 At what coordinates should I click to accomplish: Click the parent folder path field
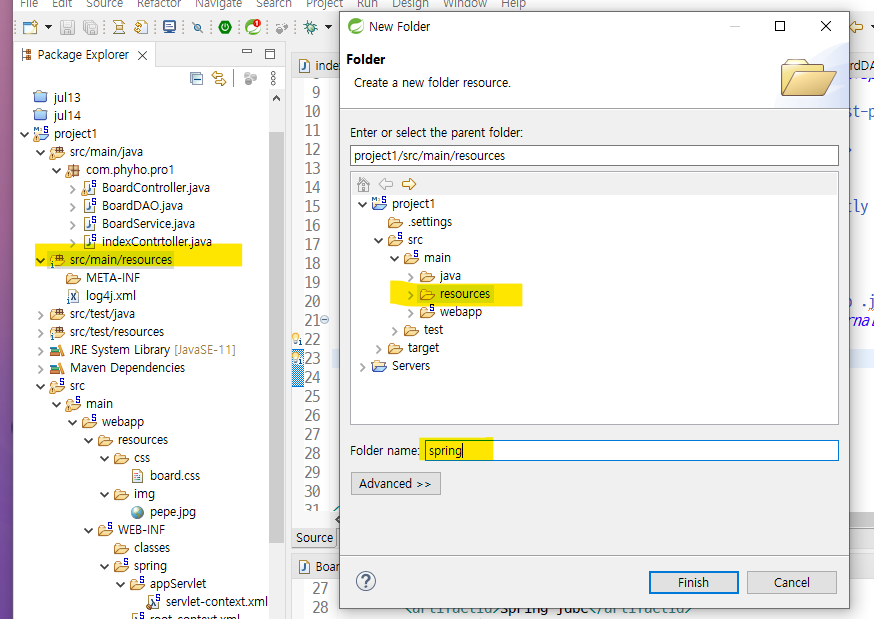tap(594, 155)
